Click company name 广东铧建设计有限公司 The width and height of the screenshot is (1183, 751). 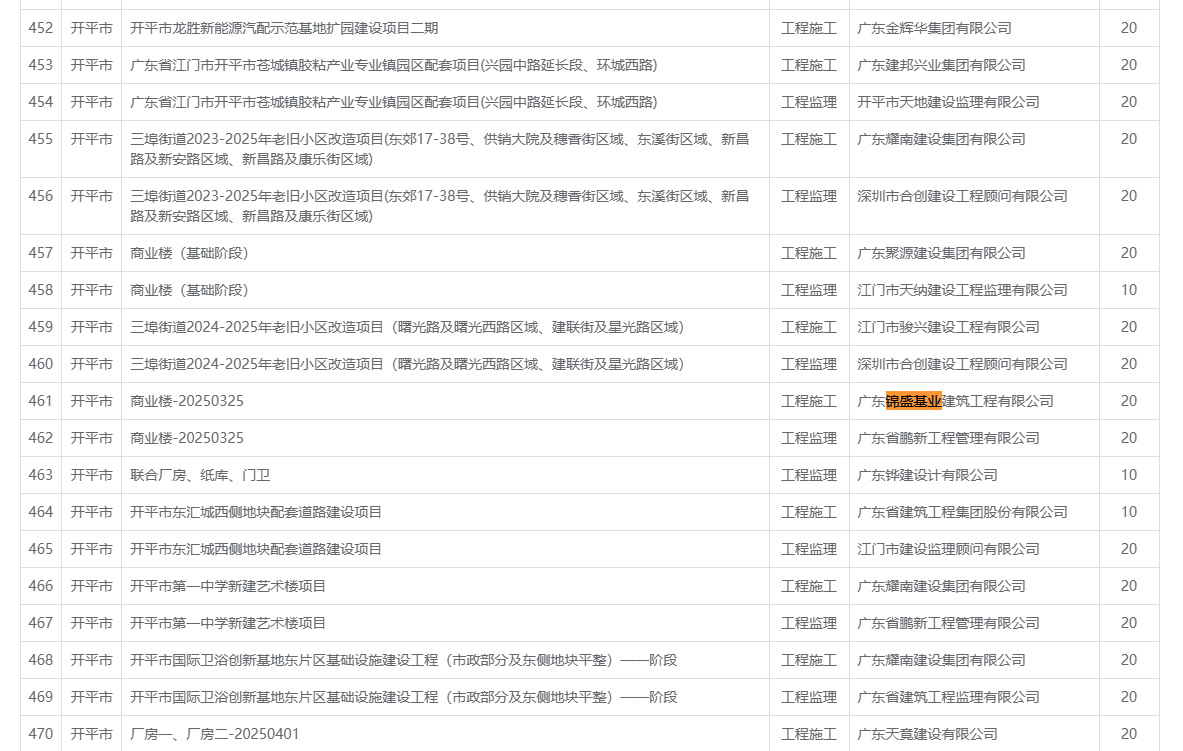point(927,475)
